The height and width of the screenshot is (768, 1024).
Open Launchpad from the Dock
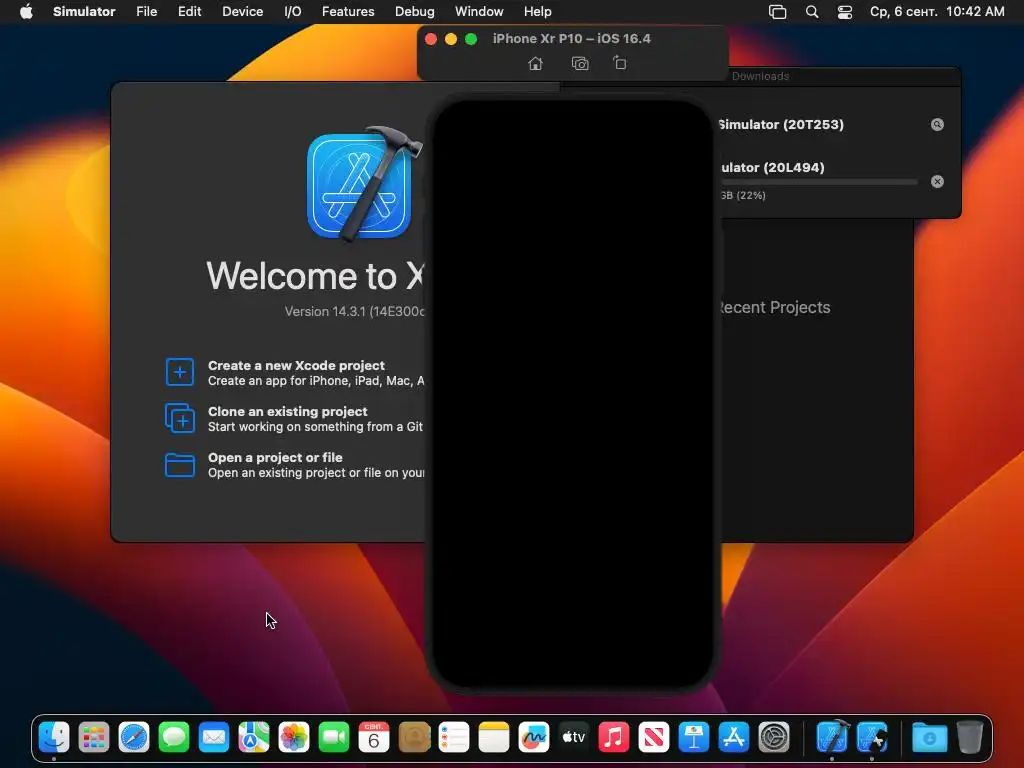[94, 738]
